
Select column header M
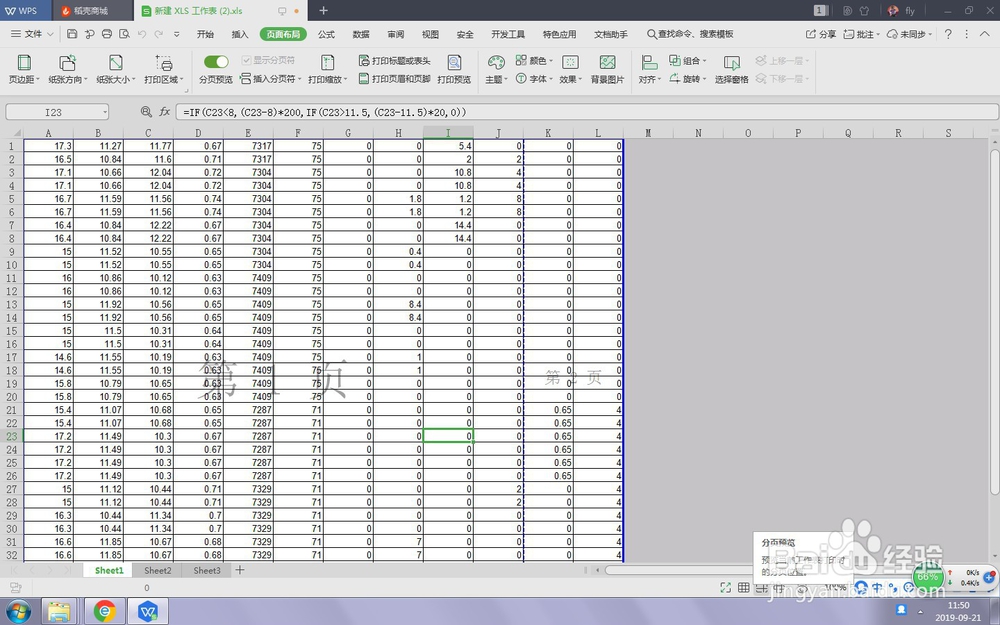(648, 133)
